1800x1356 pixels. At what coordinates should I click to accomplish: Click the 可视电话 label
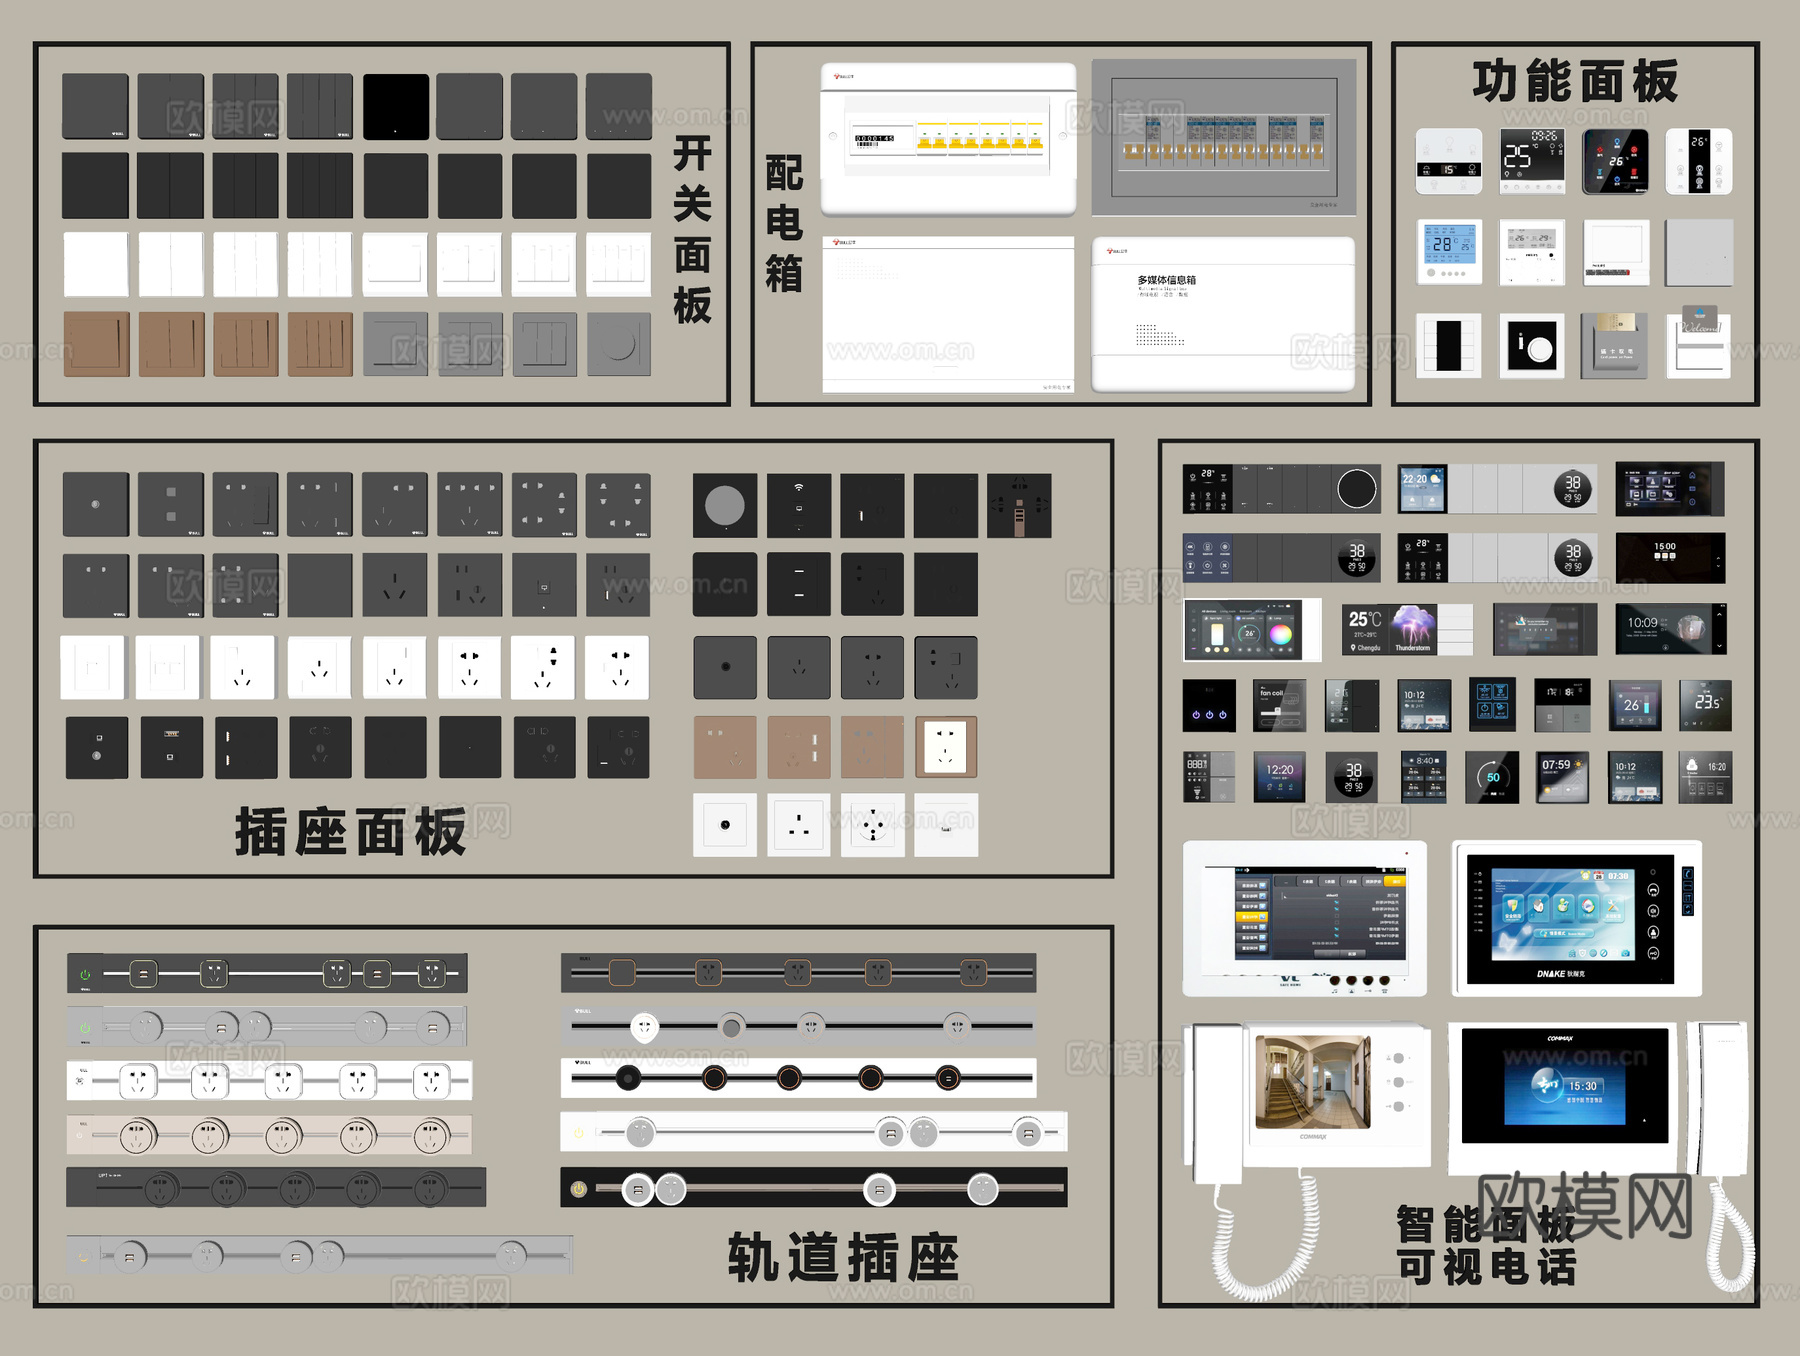[1486, 1267]
